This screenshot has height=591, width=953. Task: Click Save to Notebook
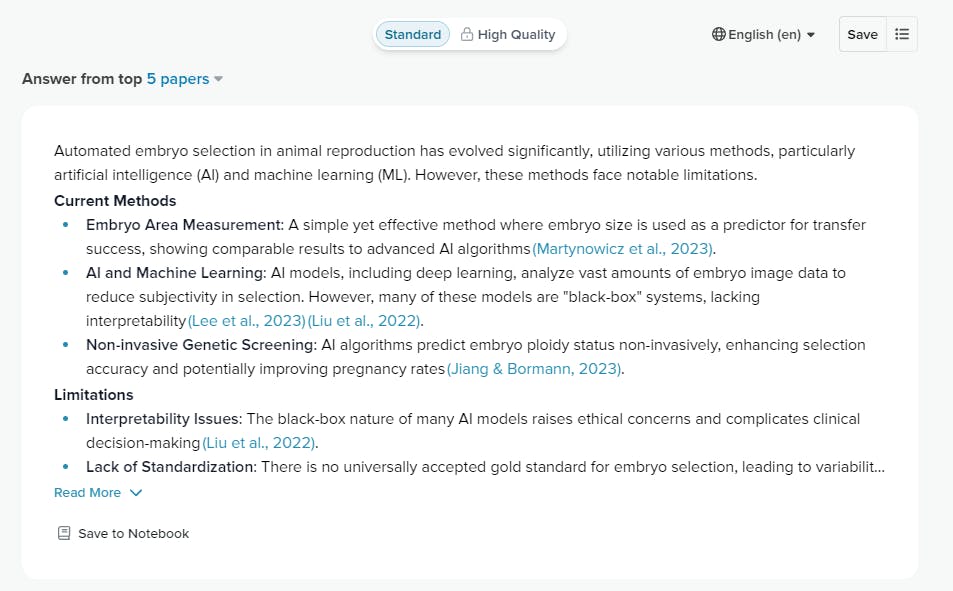(133, 533)
